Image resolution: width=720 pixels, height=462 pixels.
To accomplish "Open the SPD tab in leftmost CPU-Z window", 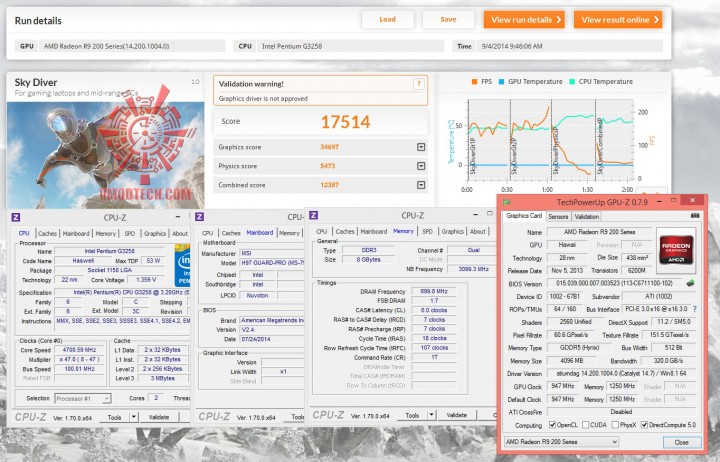I will coord(130,233).
